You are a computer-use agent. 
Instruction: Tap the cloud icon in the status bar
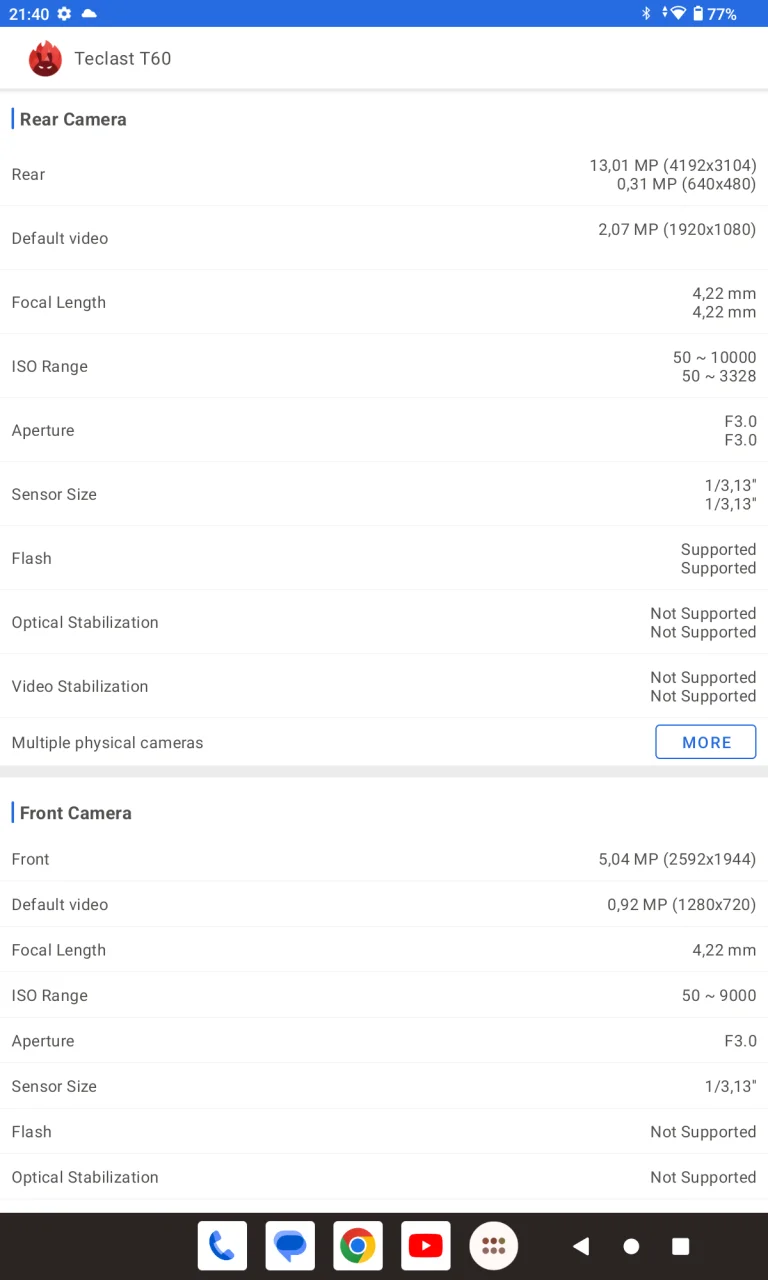pos(90,14)
